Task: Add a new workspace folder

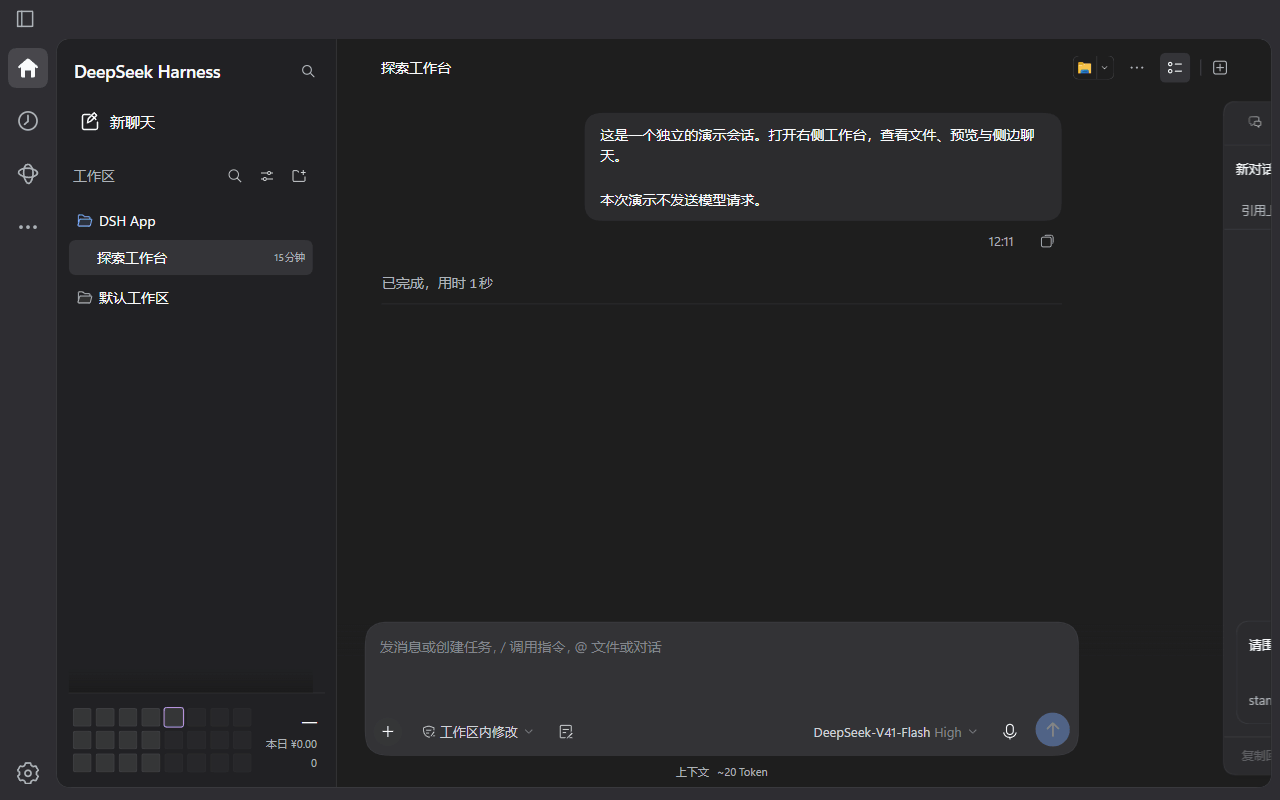Action: pos(299,176)
